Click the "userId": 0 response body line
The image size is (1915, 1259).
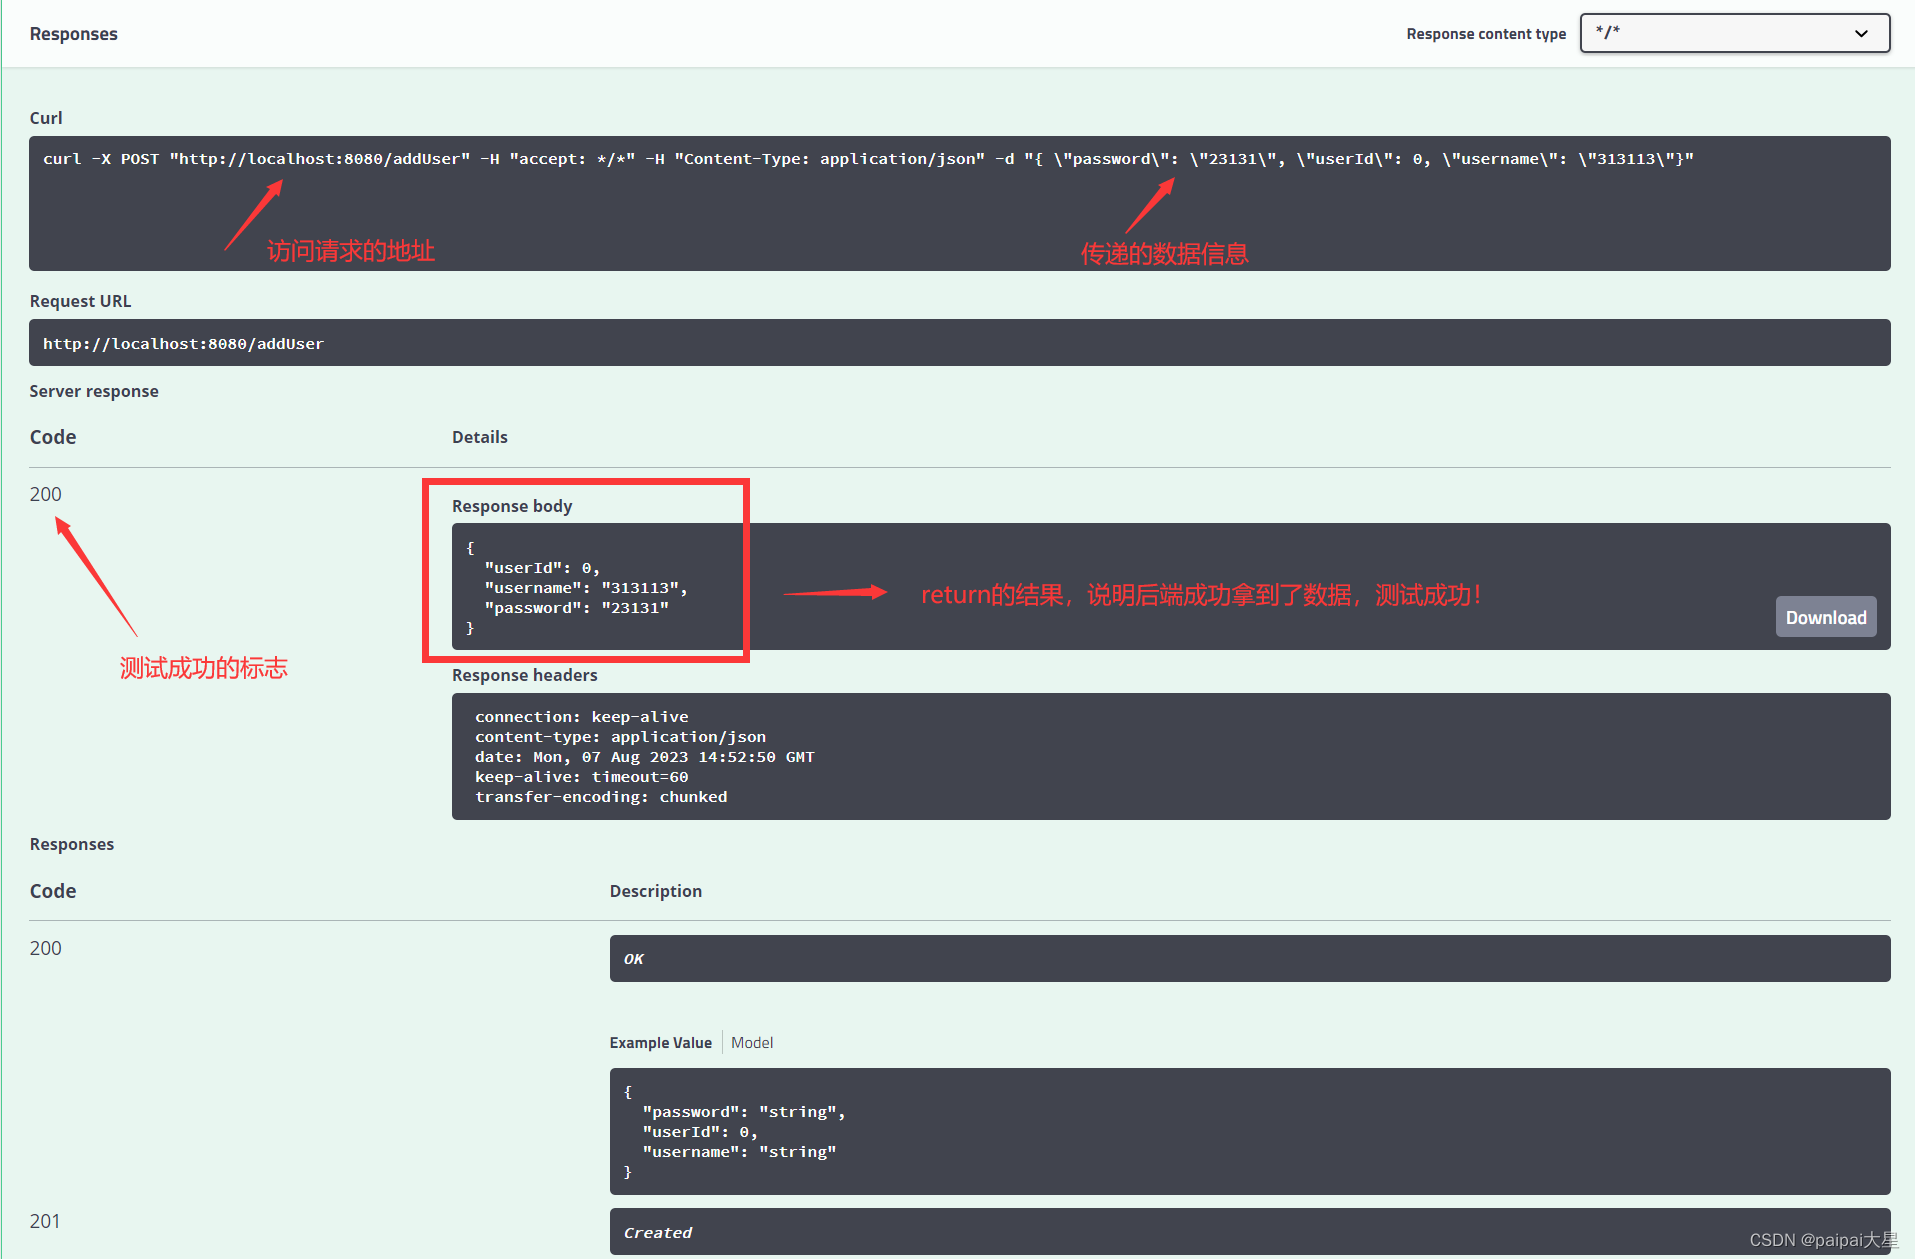(542, 568)
